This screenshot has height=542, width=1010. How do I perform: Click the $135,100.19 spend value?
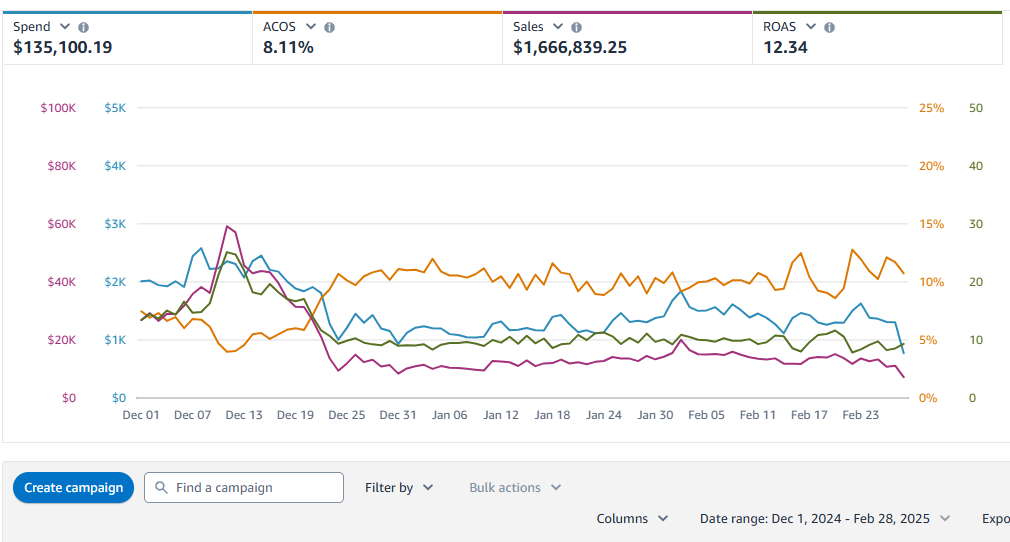(62, 48)
